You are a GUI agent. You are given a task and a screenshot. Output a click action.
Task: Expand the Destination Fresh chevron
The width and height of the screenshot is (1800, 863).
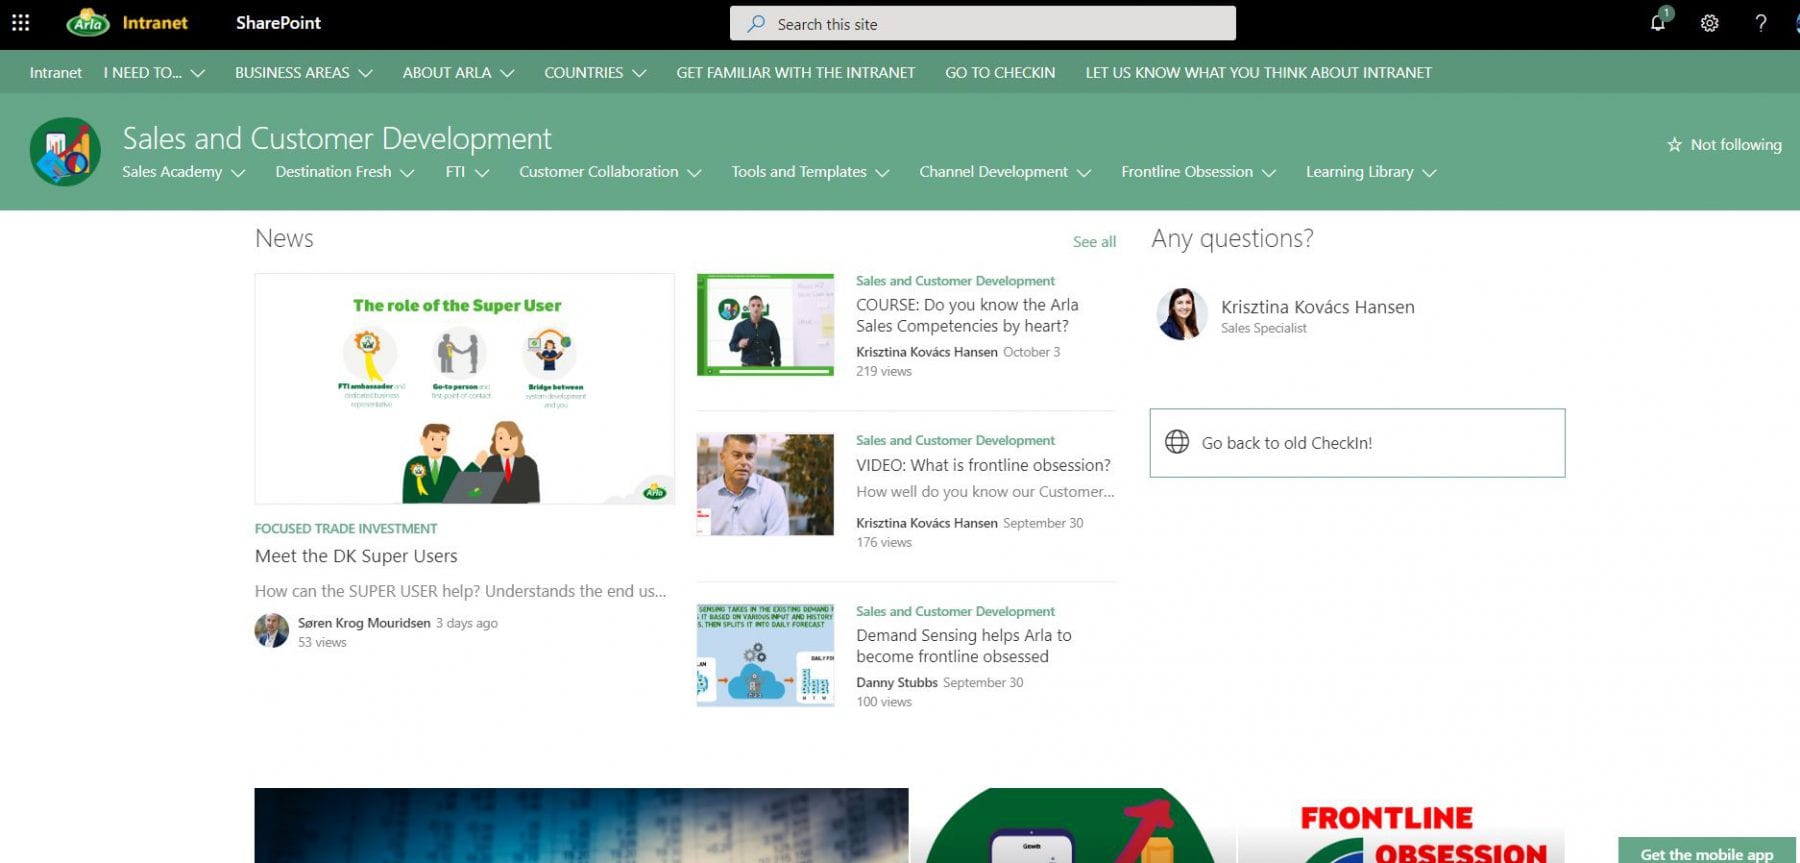point(407,173)
